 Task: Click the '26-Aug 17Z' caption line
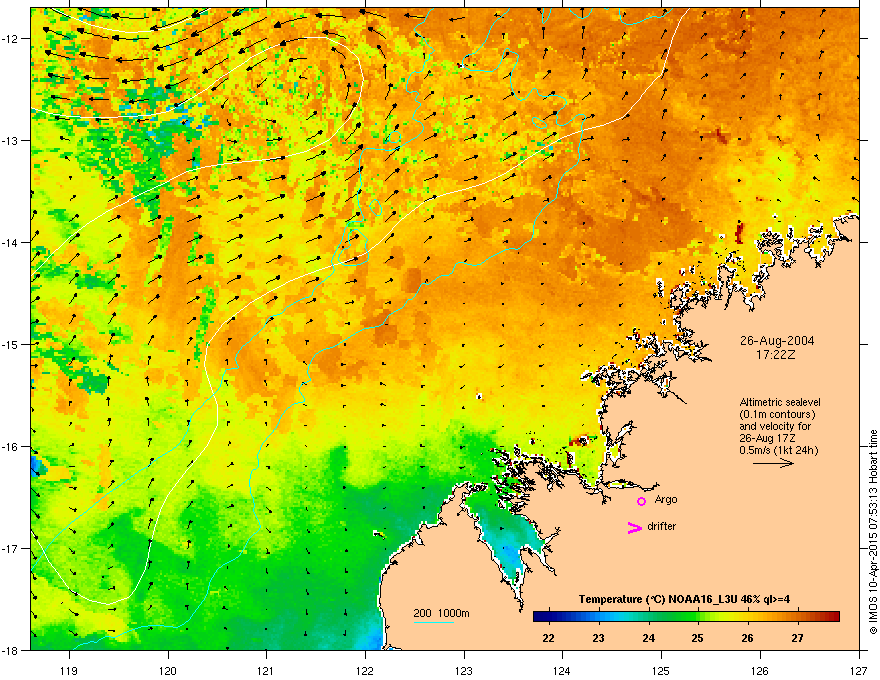767,438
